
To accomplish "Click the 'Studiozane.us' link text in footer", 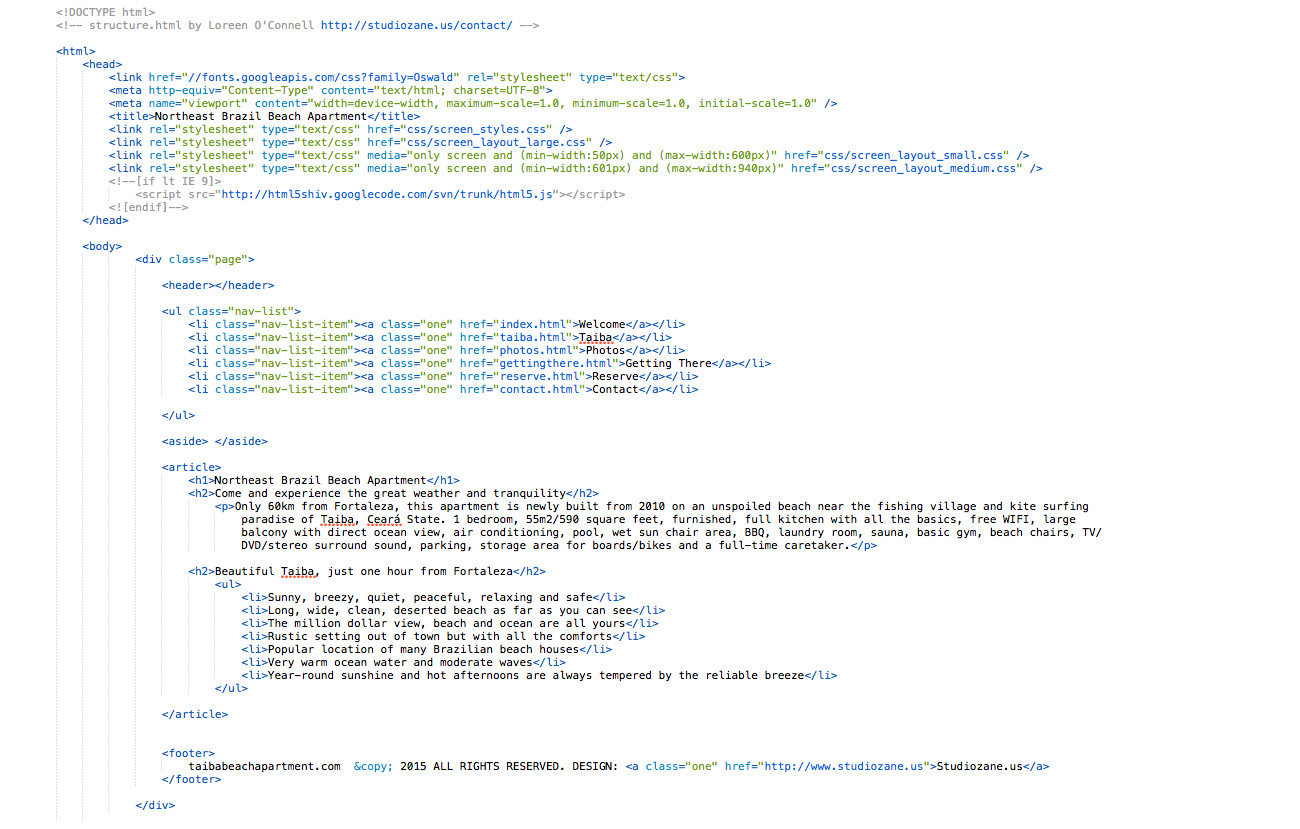I will pyautogui.click(x=979, y=766).
